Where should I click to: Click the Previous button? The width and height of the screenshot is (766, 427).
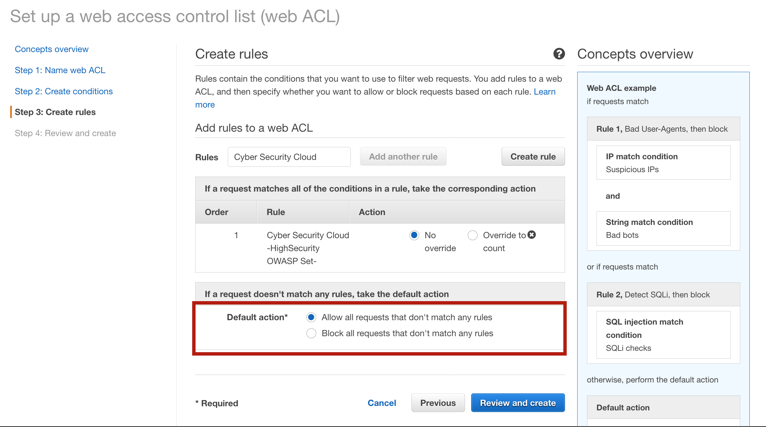coord(438,403)
